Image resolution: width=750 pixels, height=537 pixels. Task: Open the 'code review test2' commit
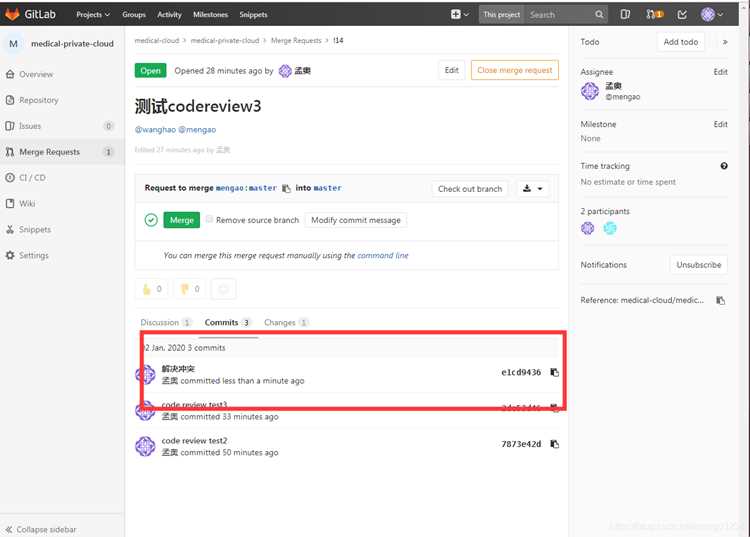click(x=194, y=440)
